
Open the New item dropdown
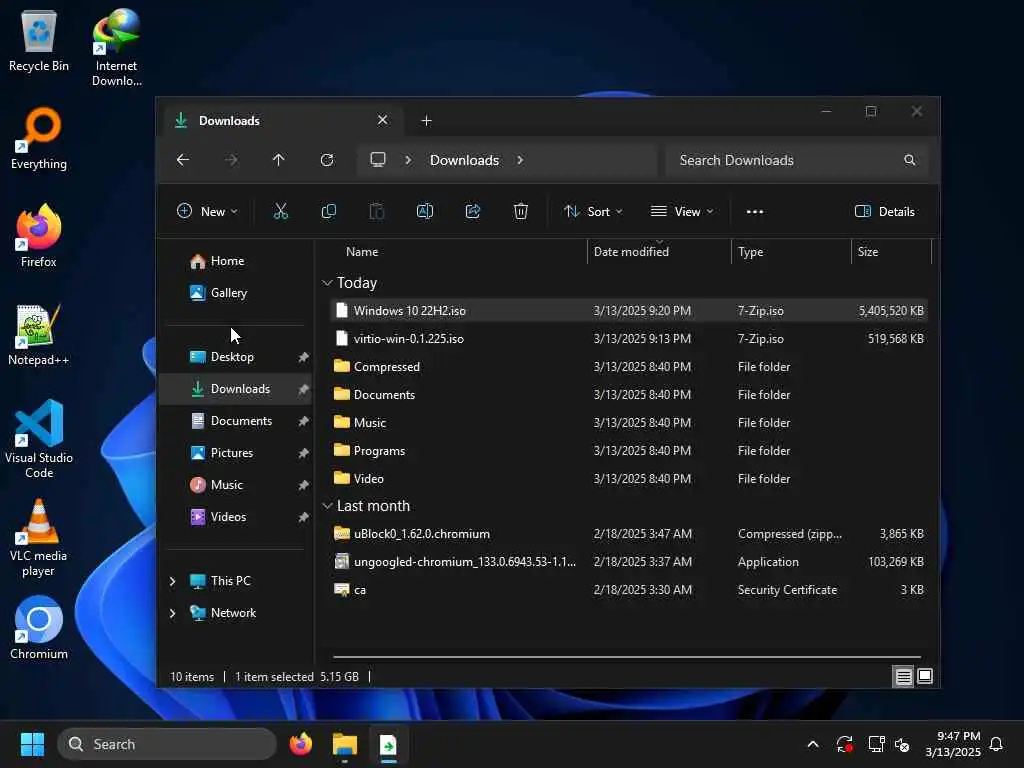coord(207,212)
